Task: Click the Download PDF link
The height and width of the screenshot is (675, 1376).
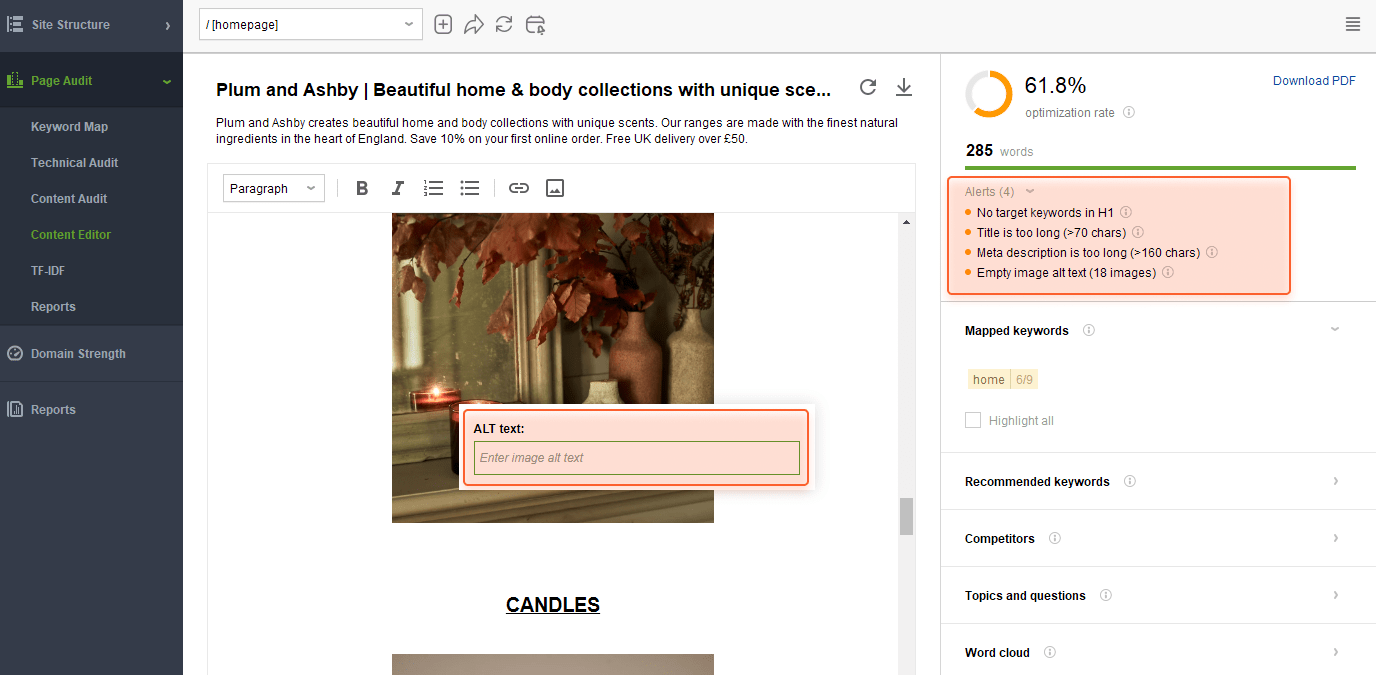Action: point(1314,81)
